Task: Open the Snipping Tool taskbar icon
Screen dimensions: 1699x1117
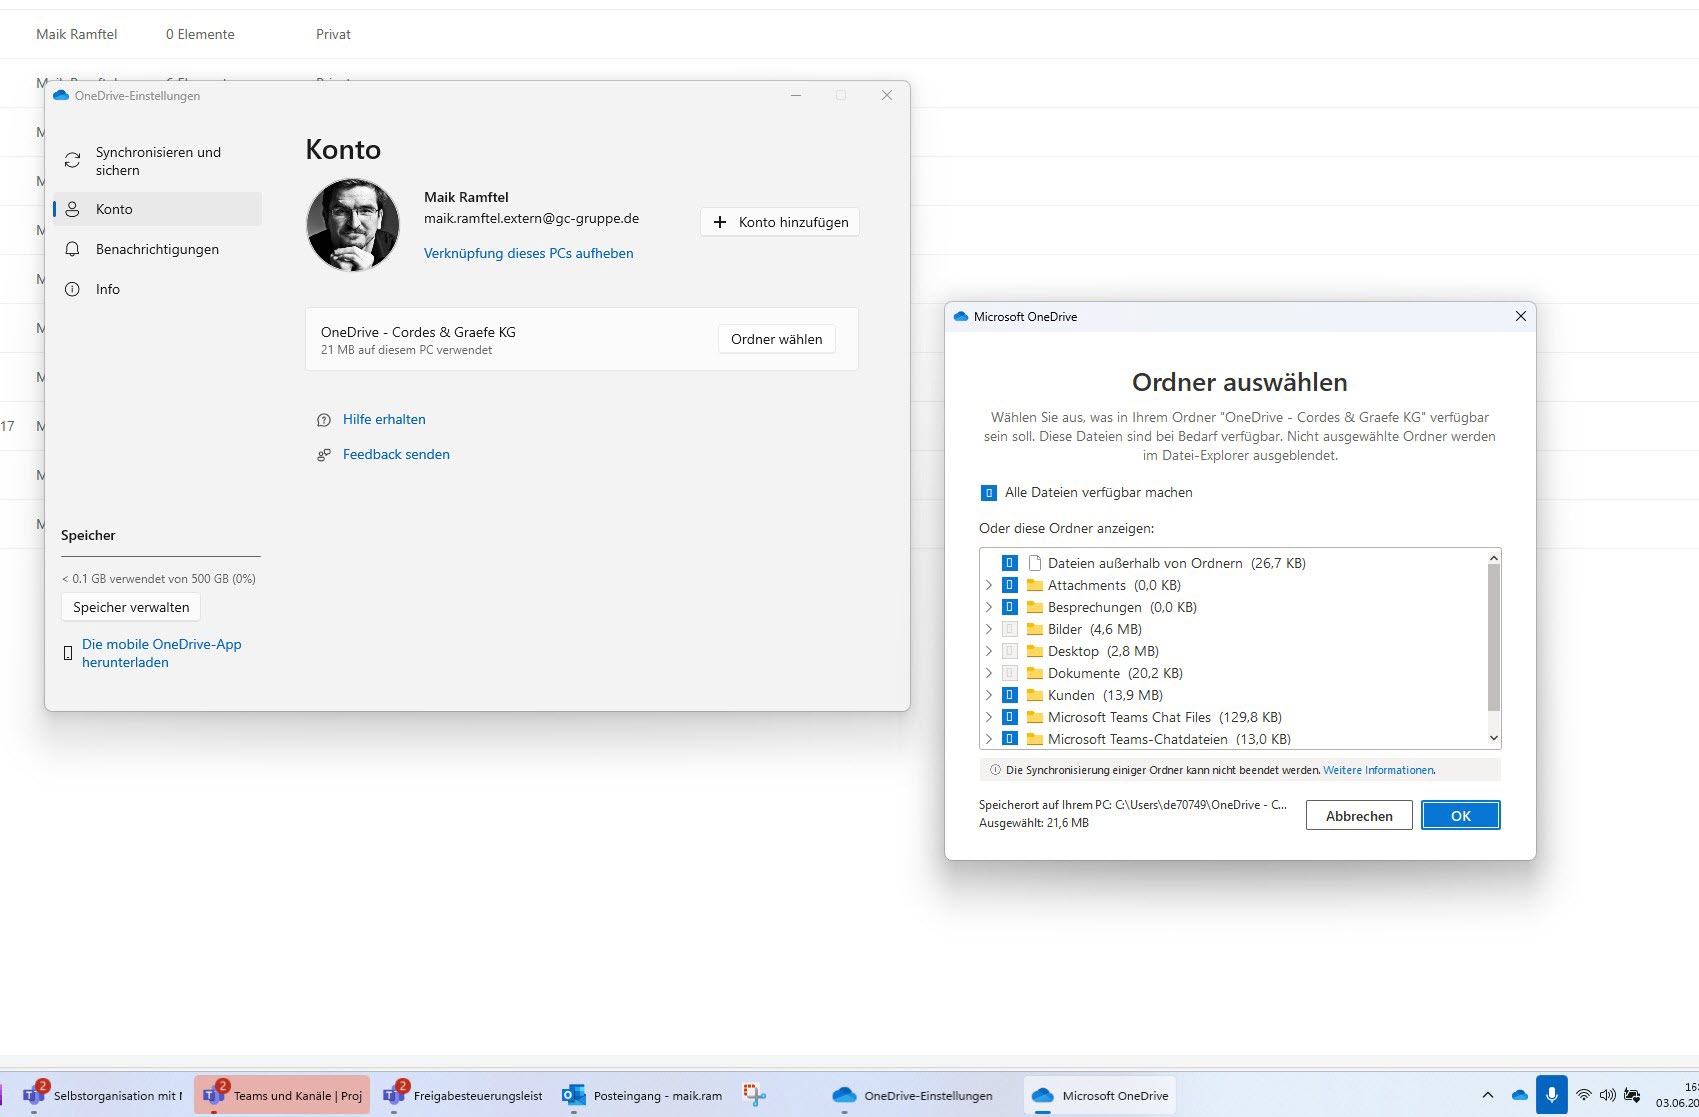Action: tap(755, 1095)
